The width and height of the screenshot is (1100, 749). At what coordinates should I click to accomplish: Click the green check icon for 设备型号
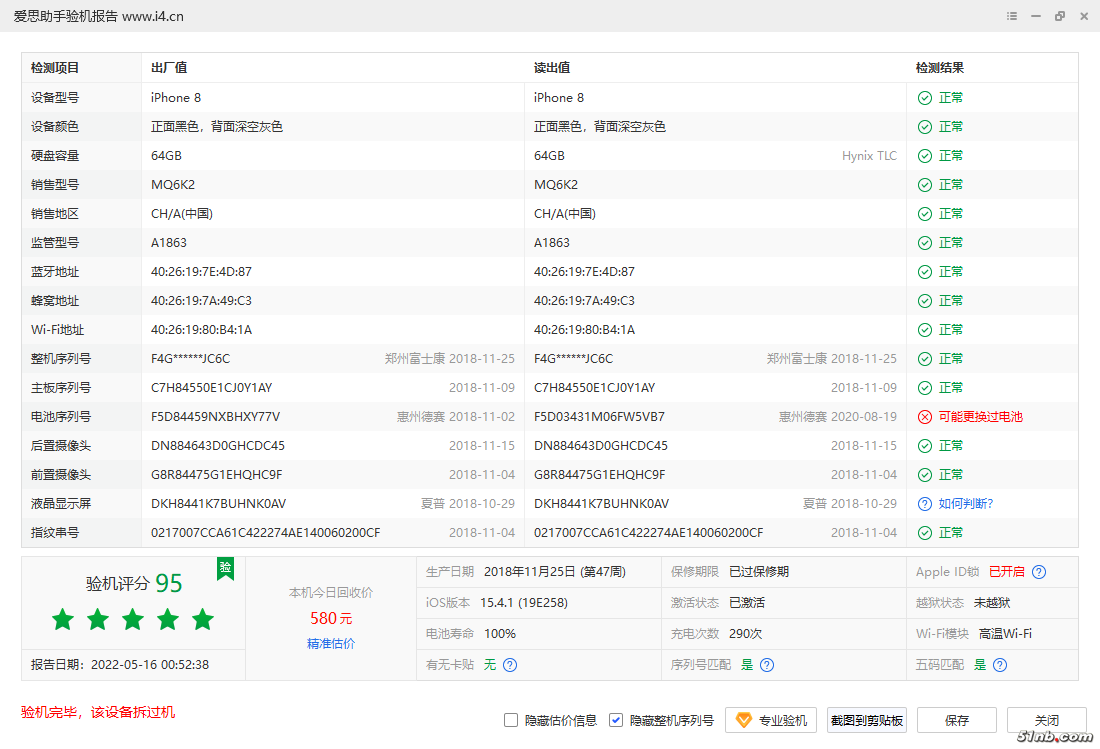coord(925,98)
